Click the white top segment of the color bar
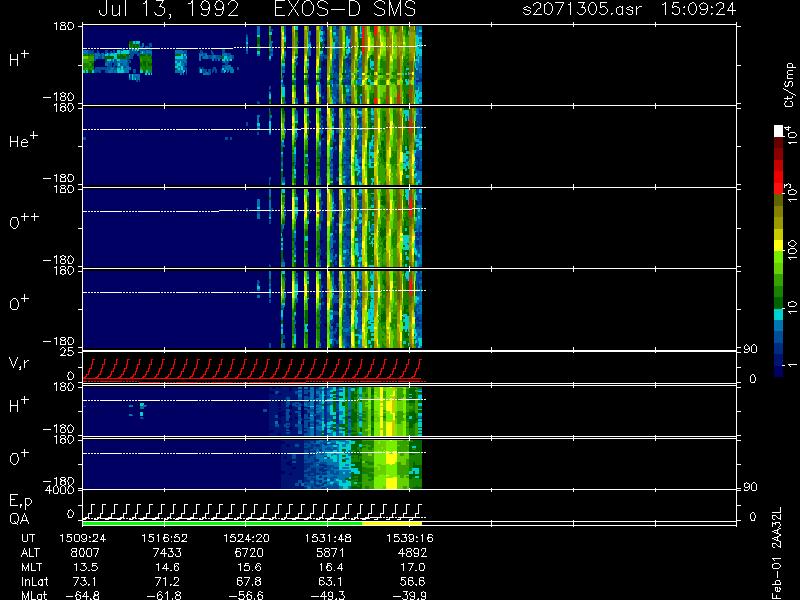Screen dimensions: 800x600 (x=778, y=131)
